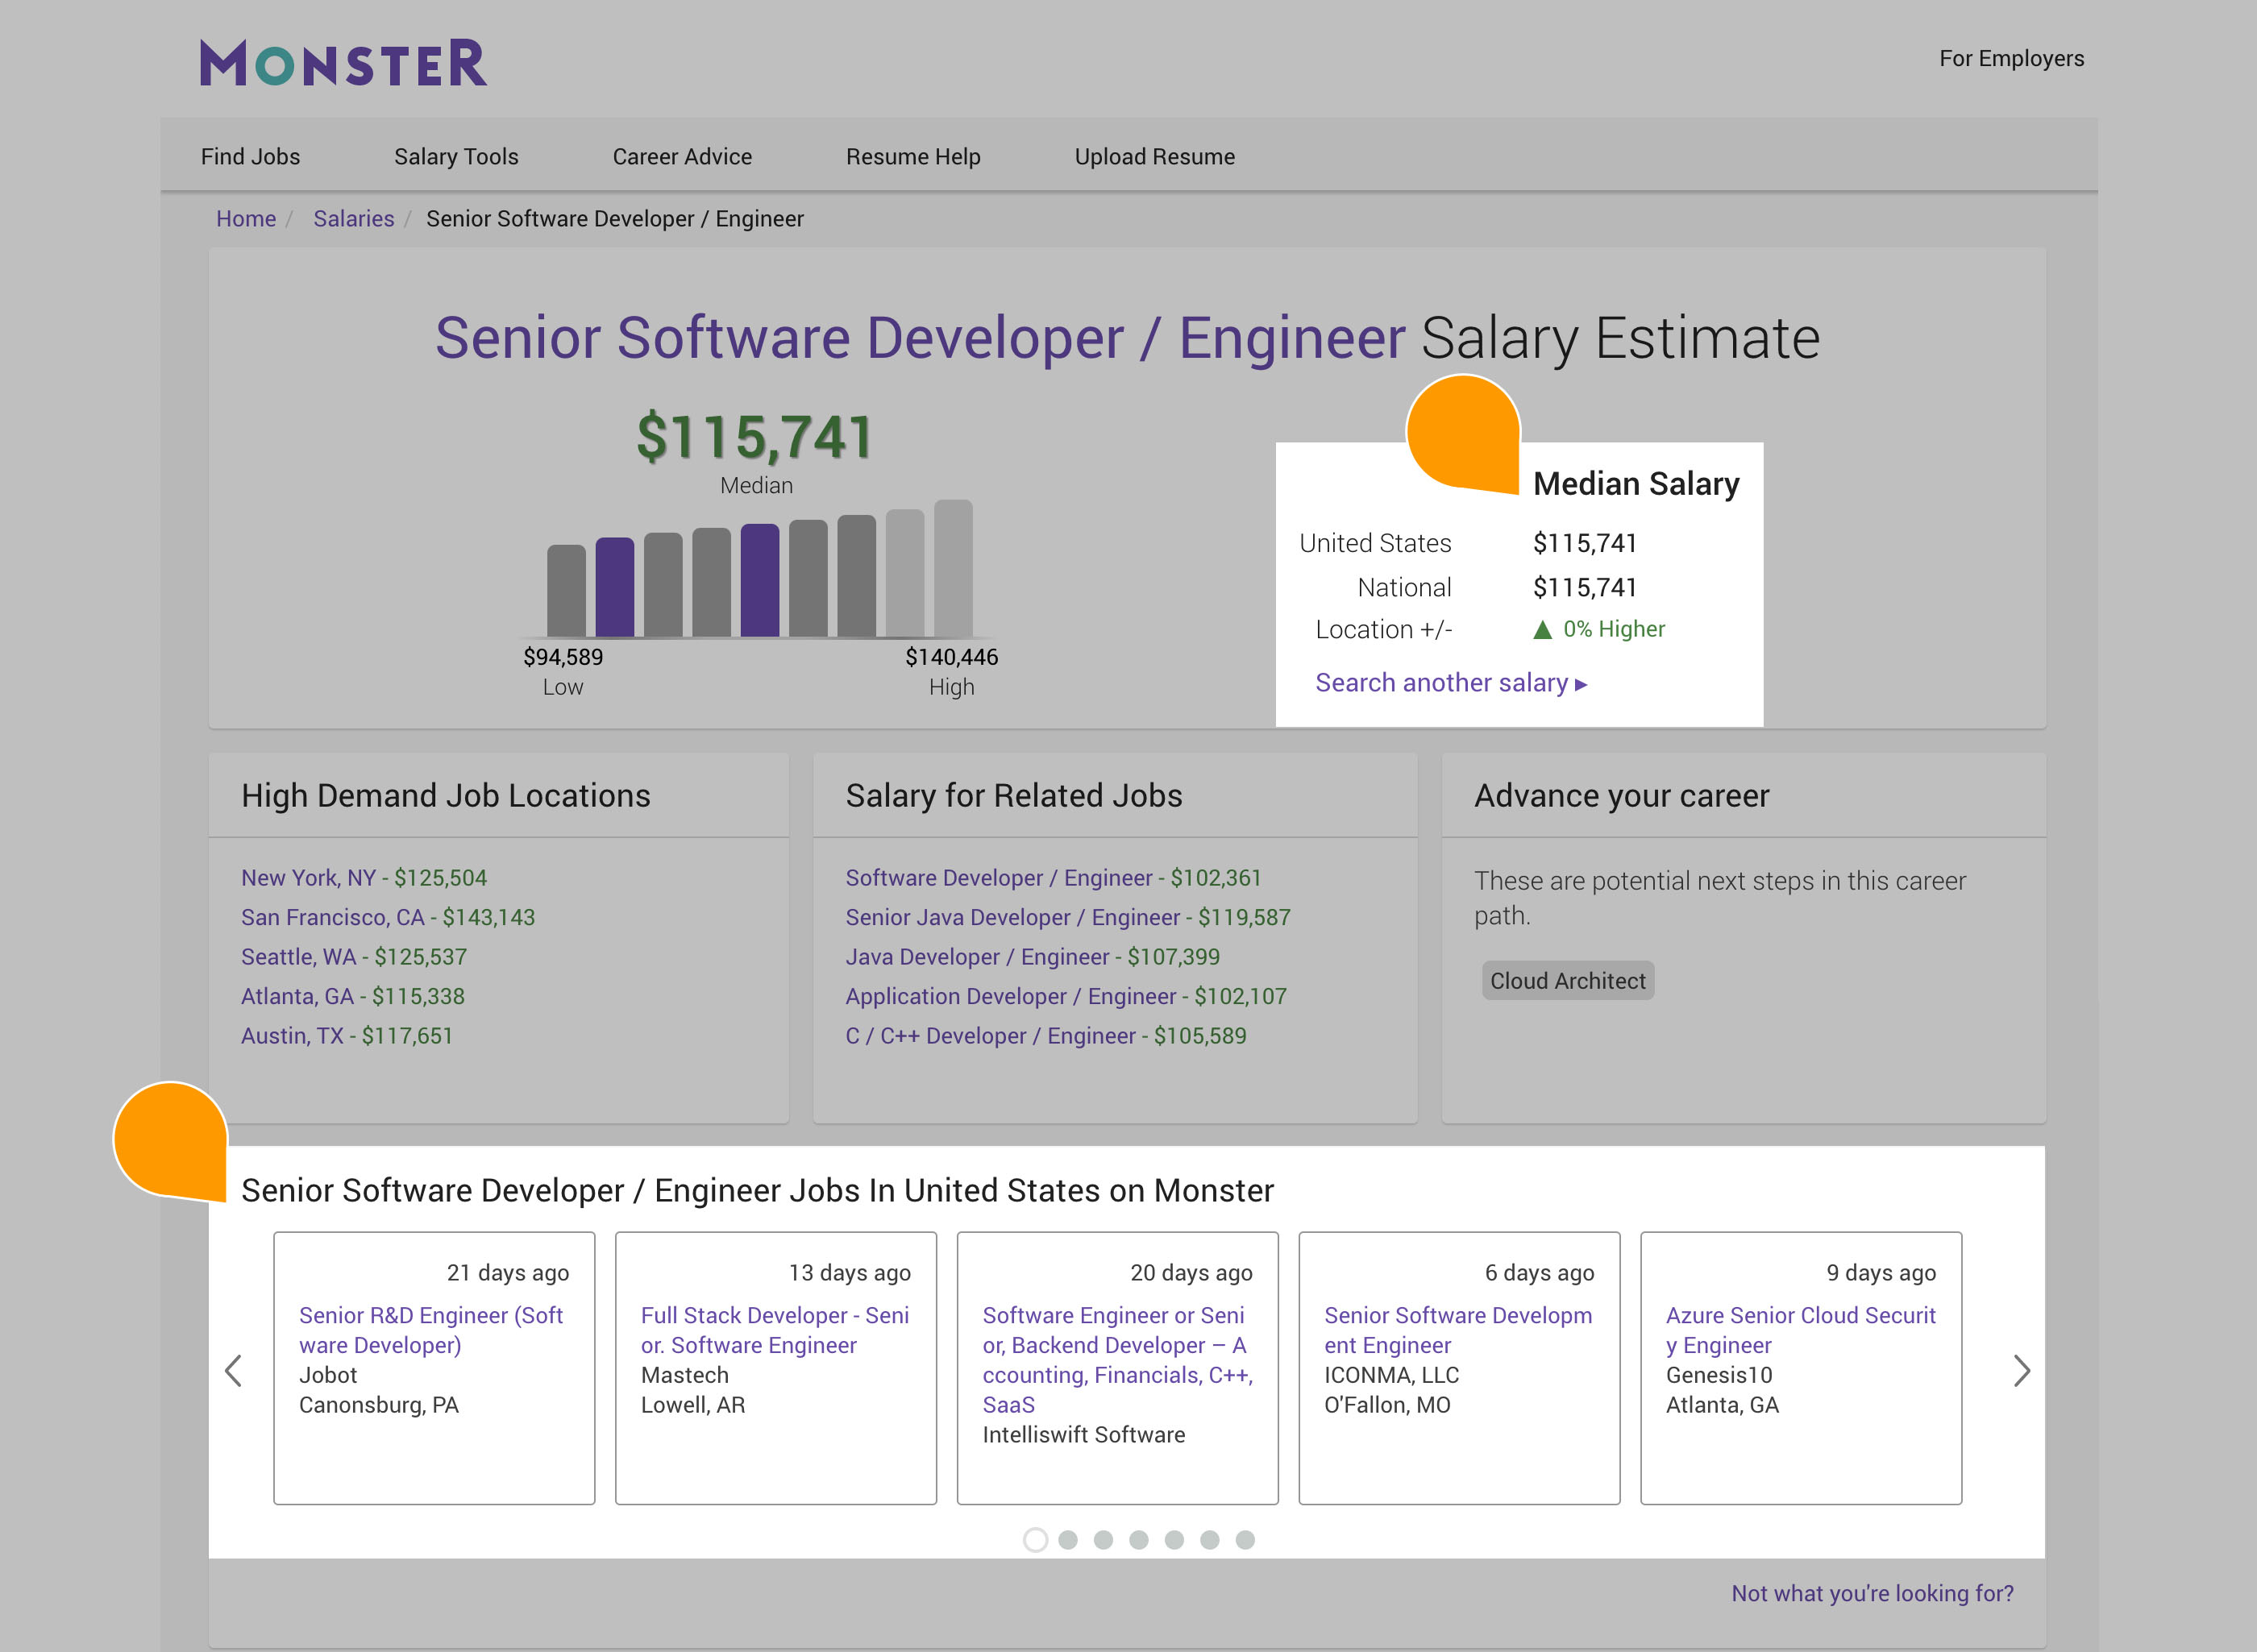The image size is (2257, 1652).
Task: Click next arrow on jobs carousel
Action: [x=2020, y=1370]
